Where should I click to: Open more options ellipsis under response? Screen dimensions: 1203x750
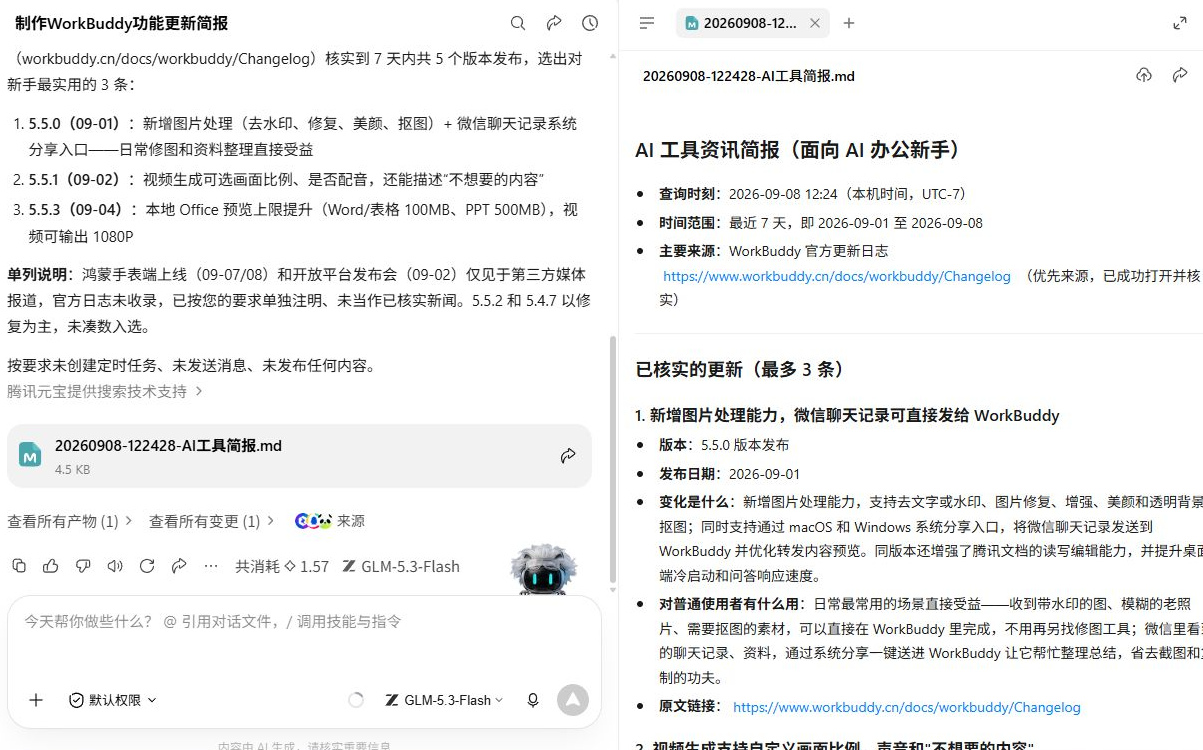point(211,566)
